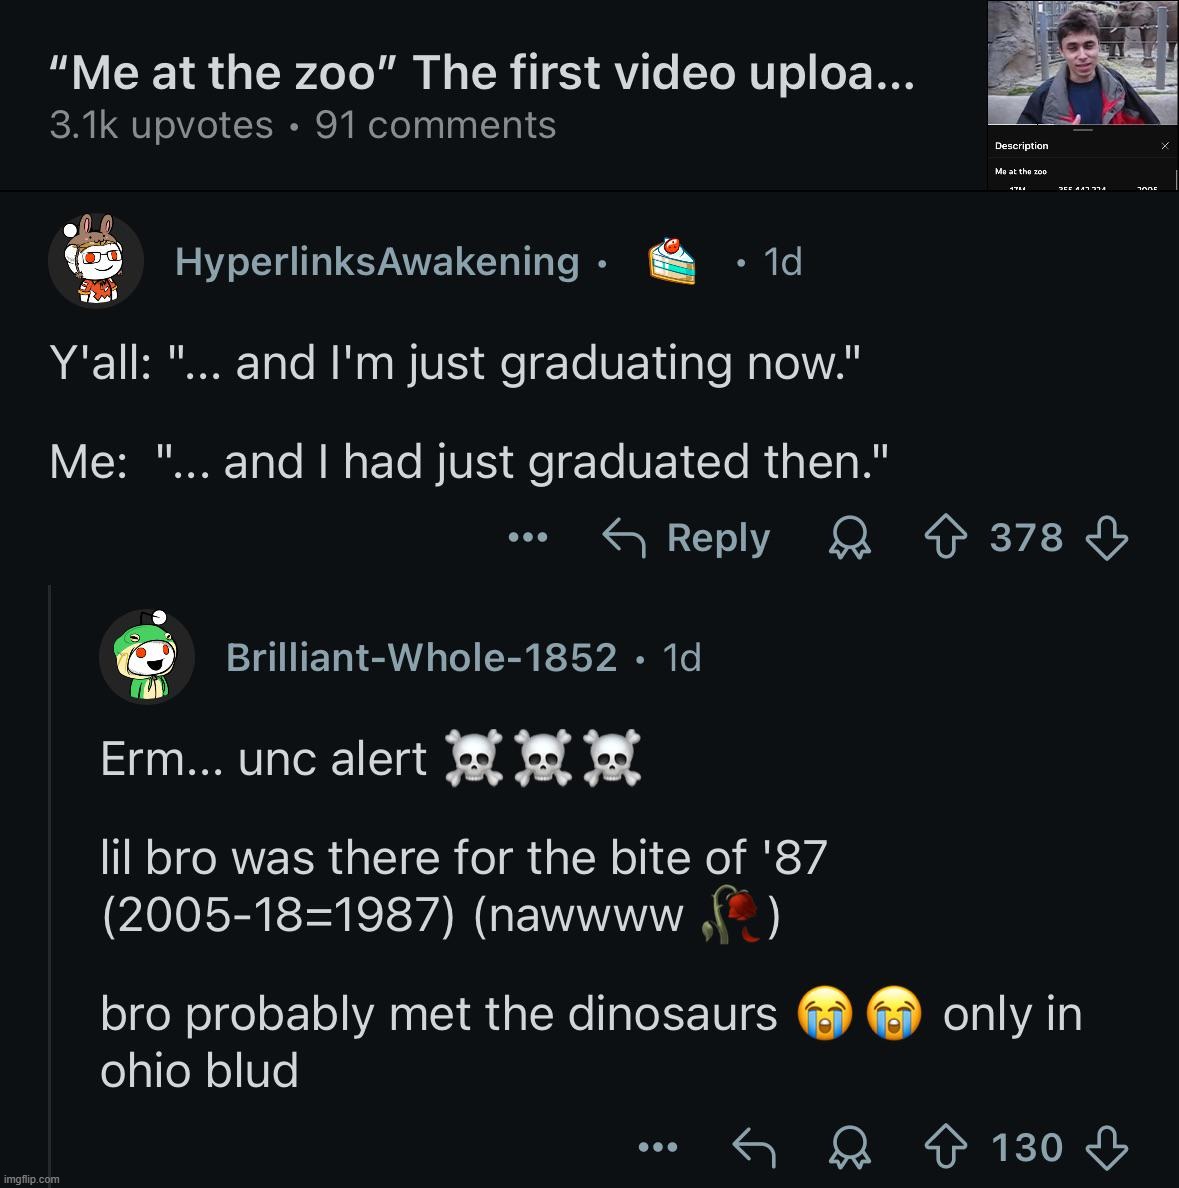Click the cake day flair icon
The width and height of the screenshot is (1179, 1188).
[x=671, y=262]
